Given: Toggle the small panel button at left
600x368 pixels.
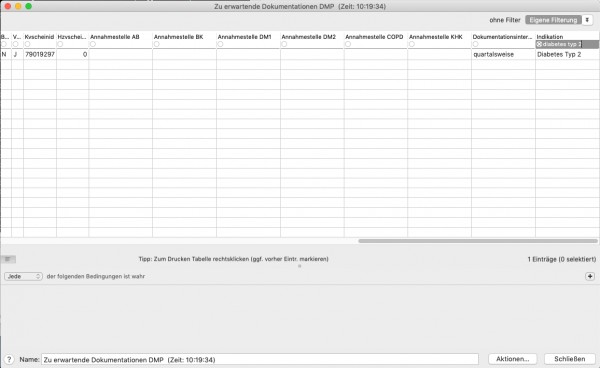Looking at the screenshot, I should [8, 259].
